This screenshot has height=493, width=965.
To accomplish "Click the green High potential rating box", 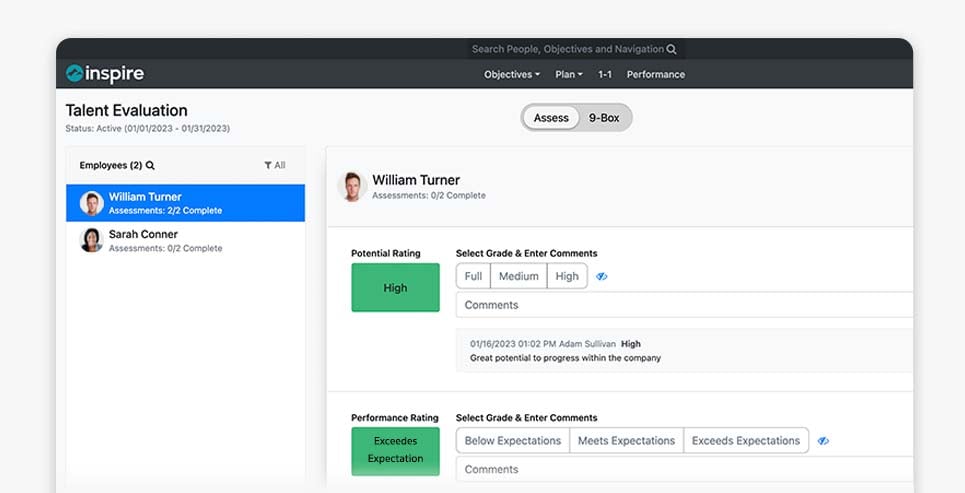I will point(395,288).
